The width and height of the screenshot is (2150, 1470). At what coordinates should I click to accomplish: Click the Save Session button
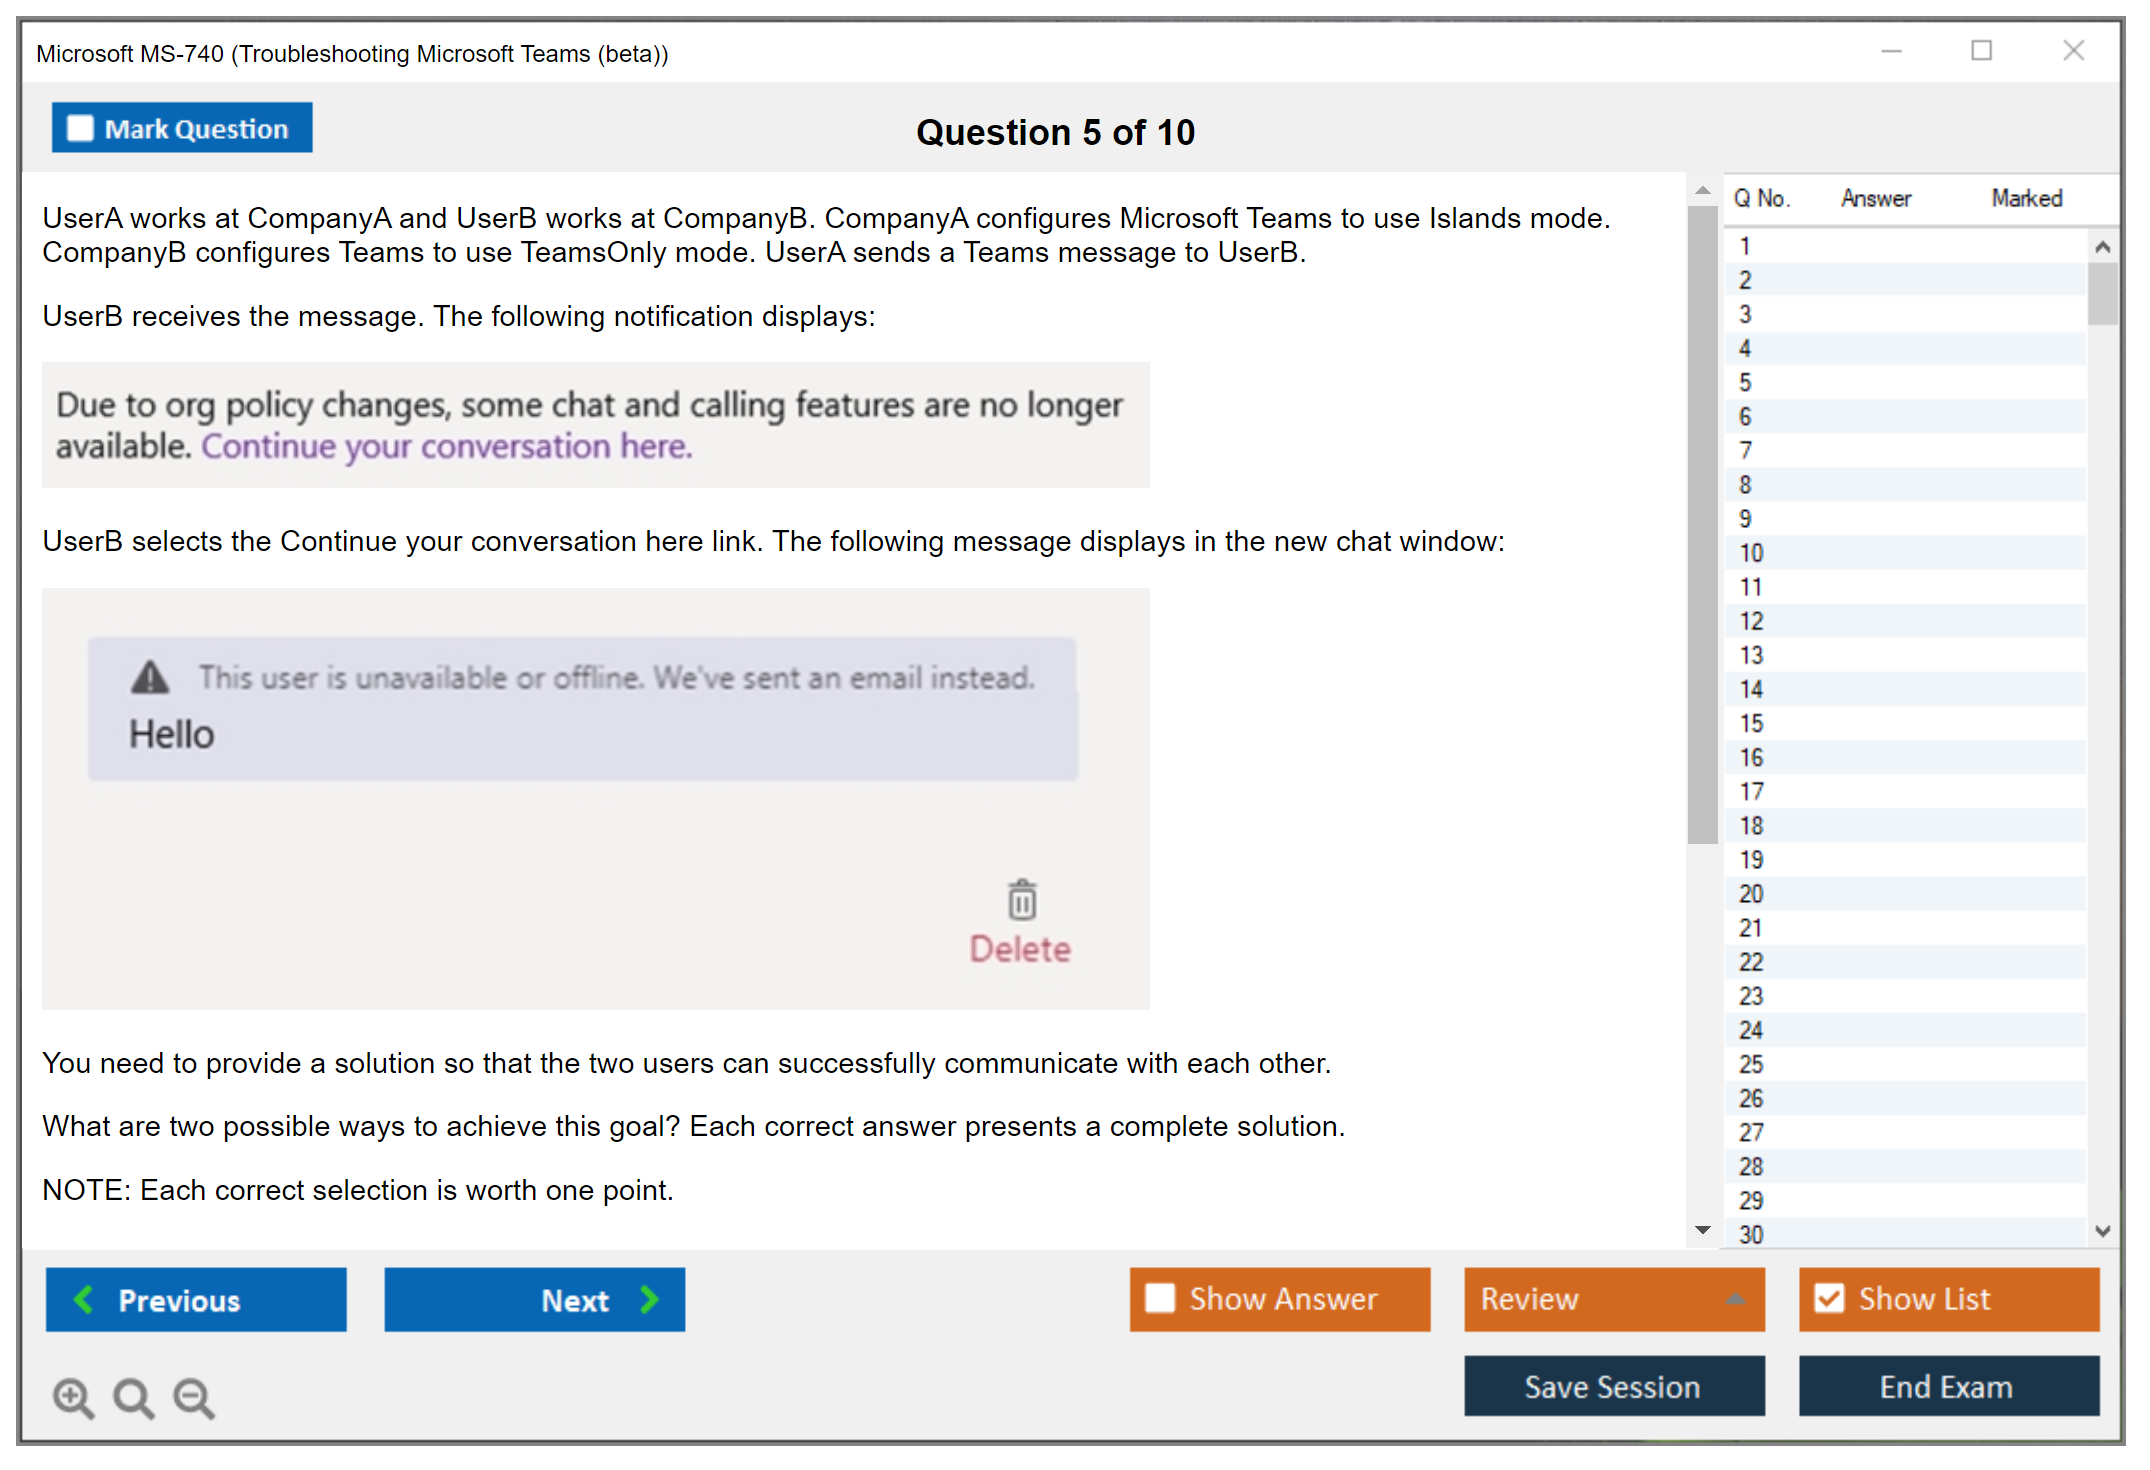(1613, 1386)
